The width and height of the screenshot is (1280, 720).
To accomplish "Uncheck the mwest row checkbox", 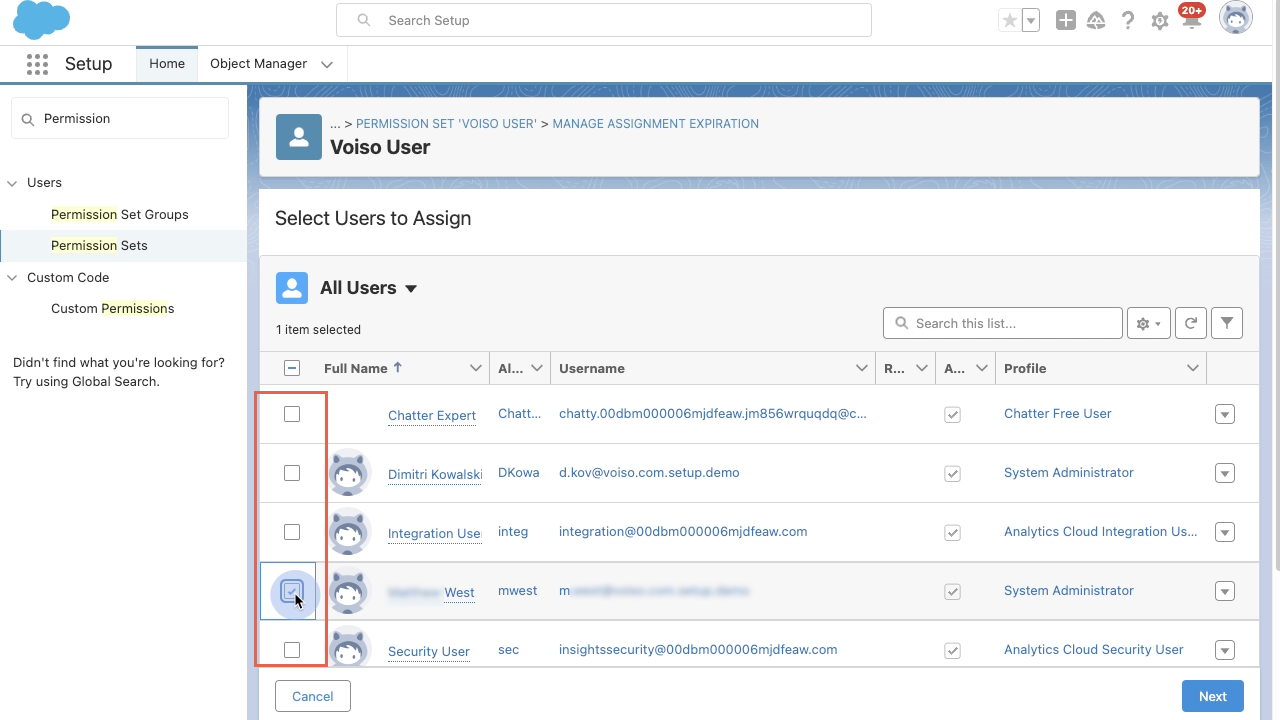I will [292, 591].
